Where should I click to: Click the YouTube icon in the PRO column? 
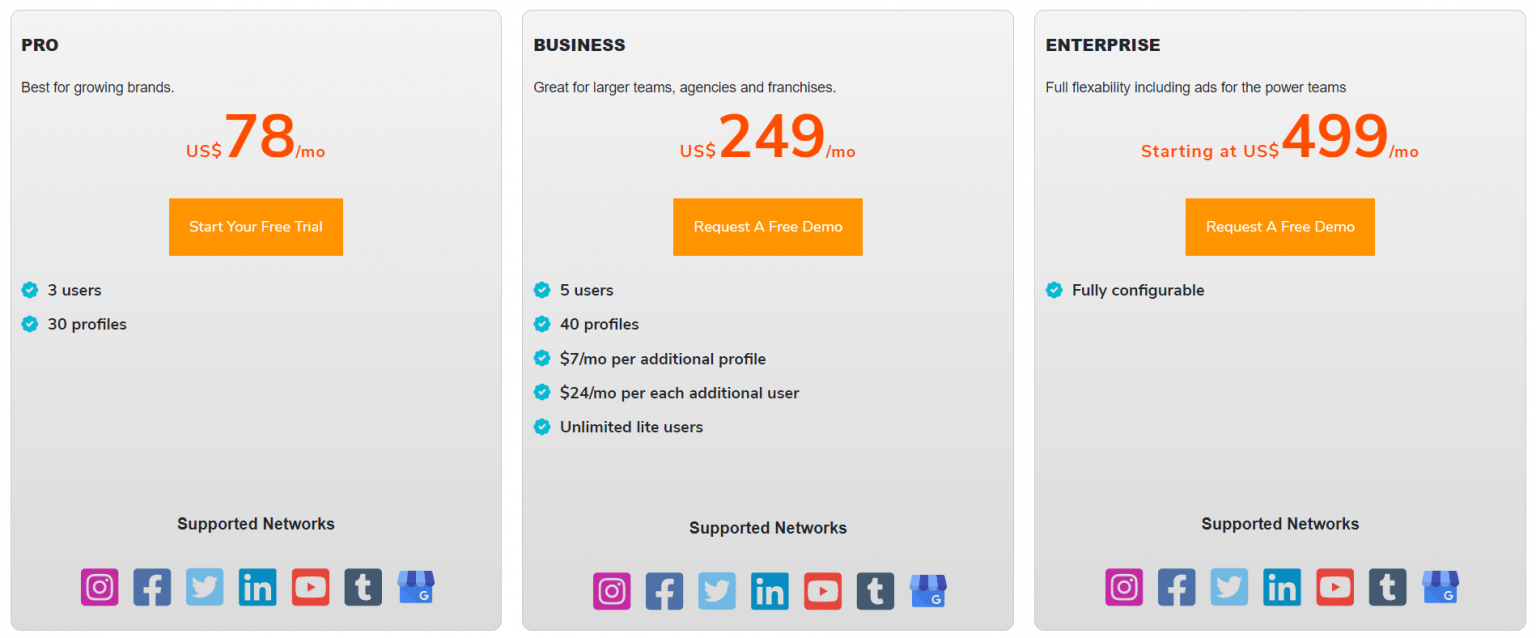click(x=310, y=587)
